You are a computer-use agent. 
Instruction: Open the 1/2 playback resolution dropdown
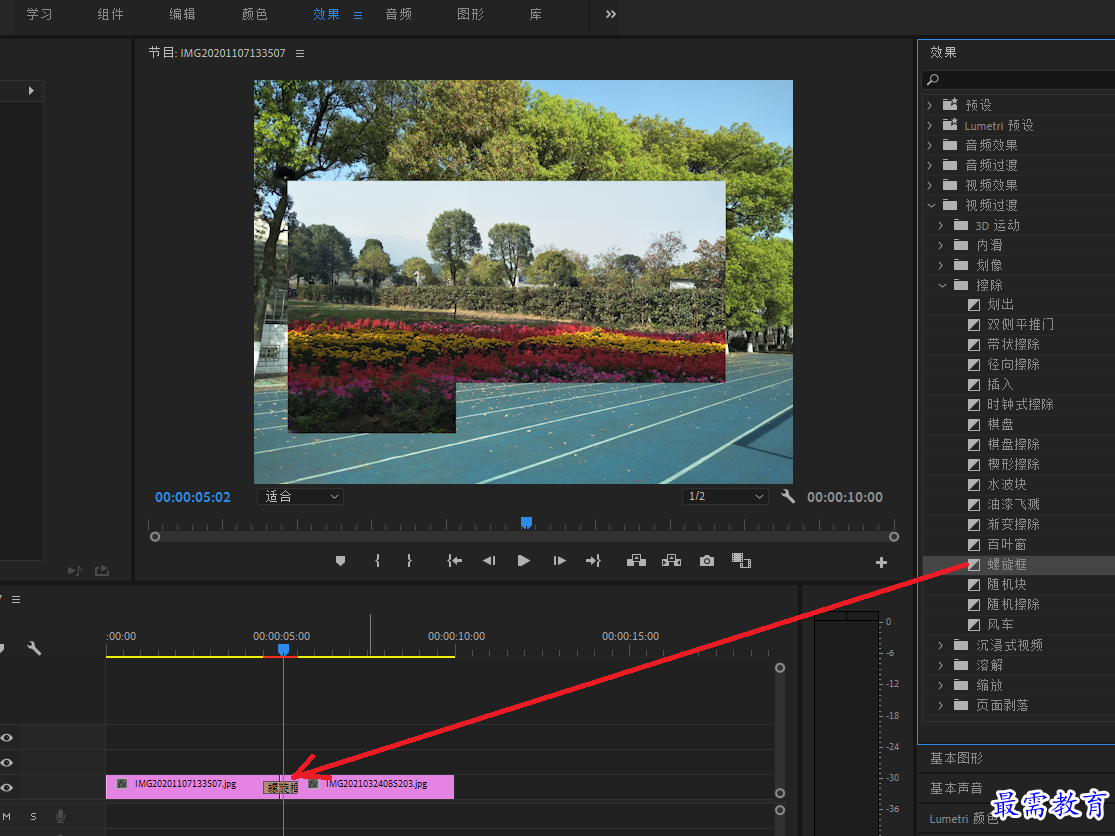(x=725, y=496)
